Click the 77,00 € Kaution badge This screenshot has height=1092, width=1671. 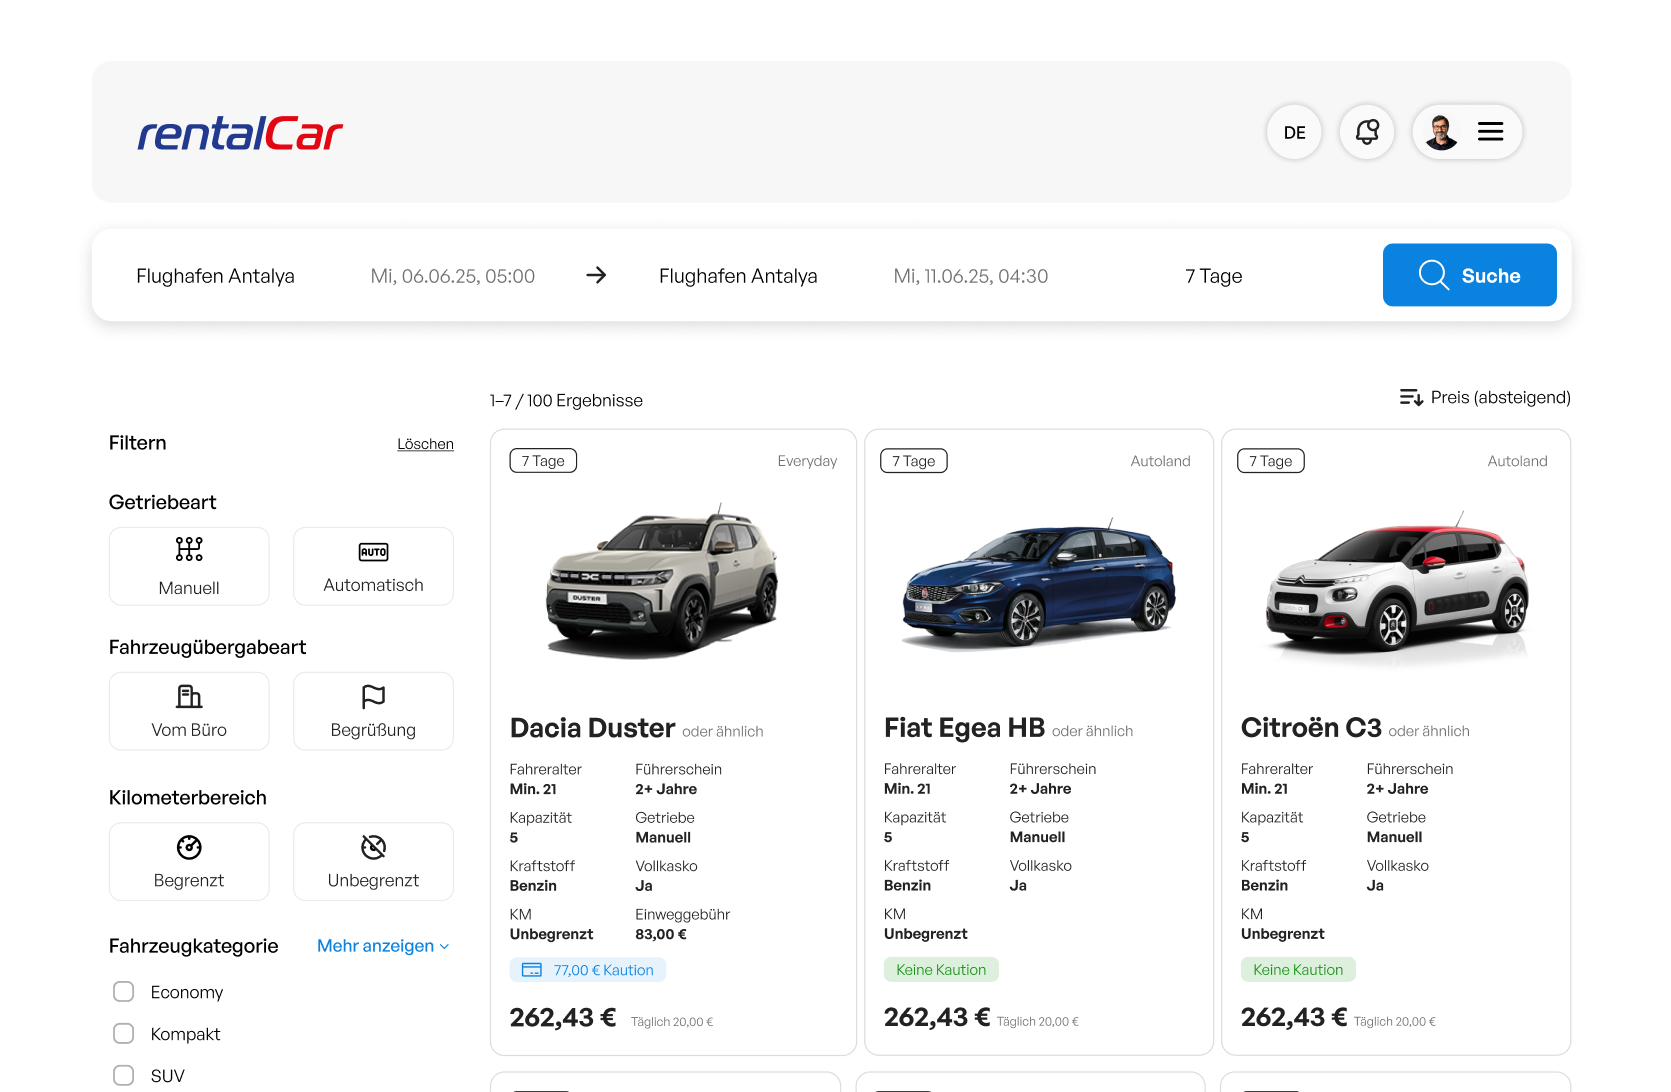point(588,970)
